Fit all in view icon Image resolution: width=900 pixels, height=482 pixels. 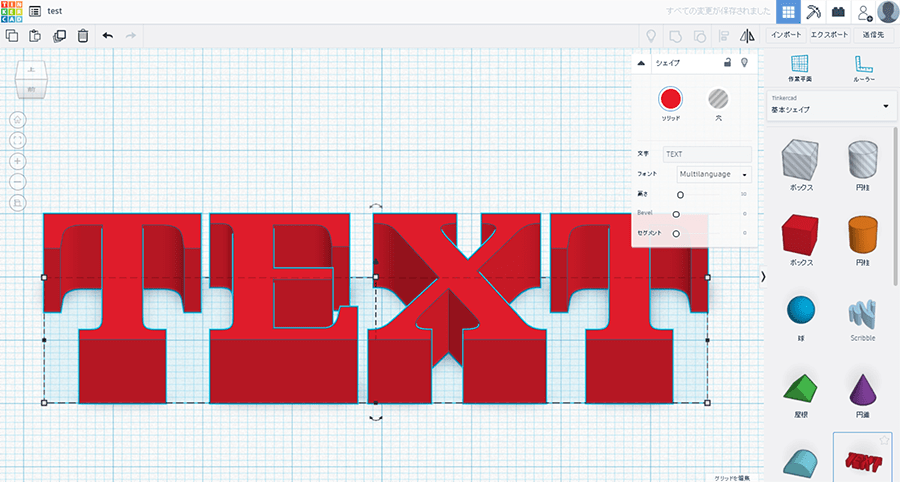pyautogui.click(x=18, y=141)
